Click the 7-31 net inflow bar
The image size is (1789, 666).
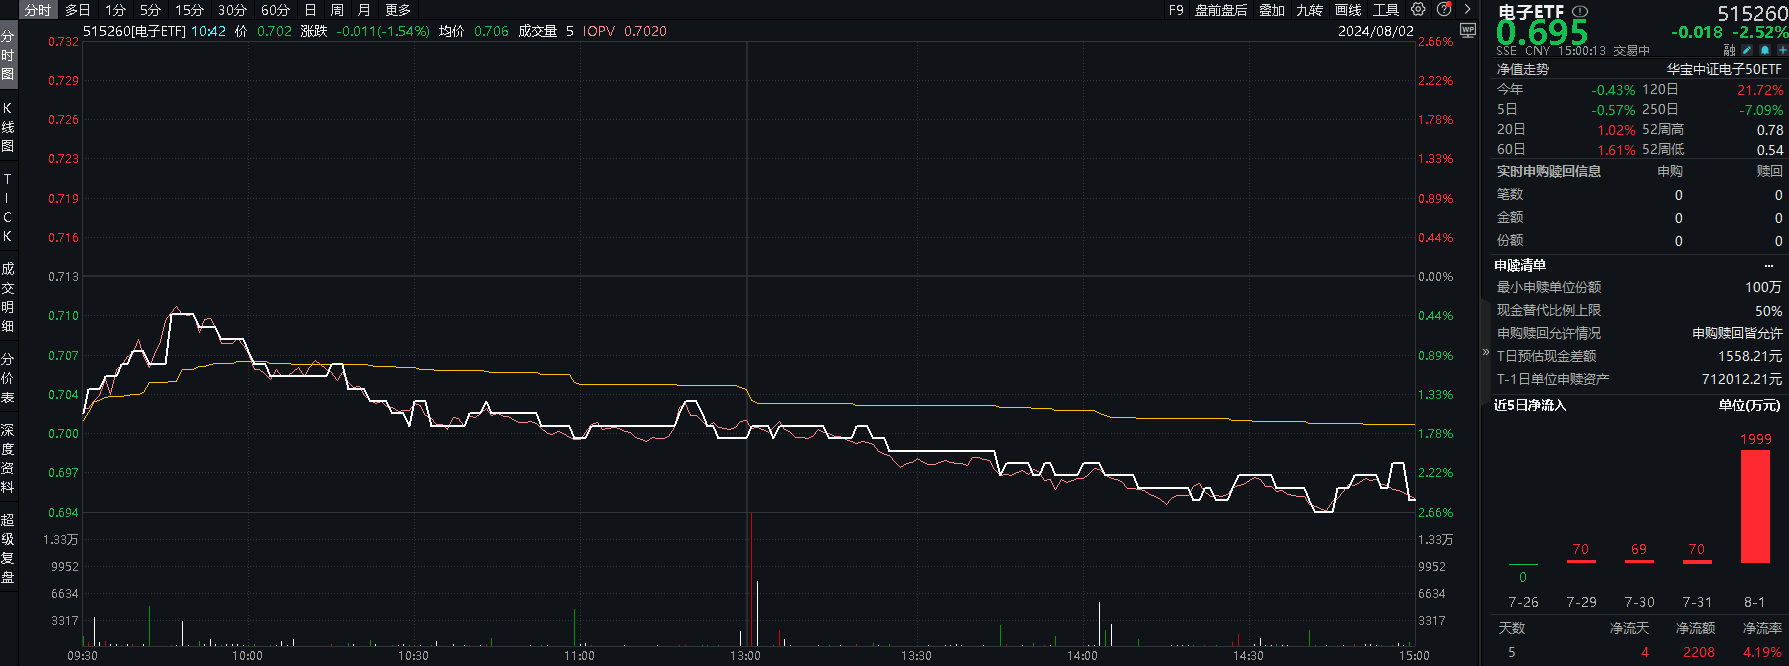pos(1697,561)
